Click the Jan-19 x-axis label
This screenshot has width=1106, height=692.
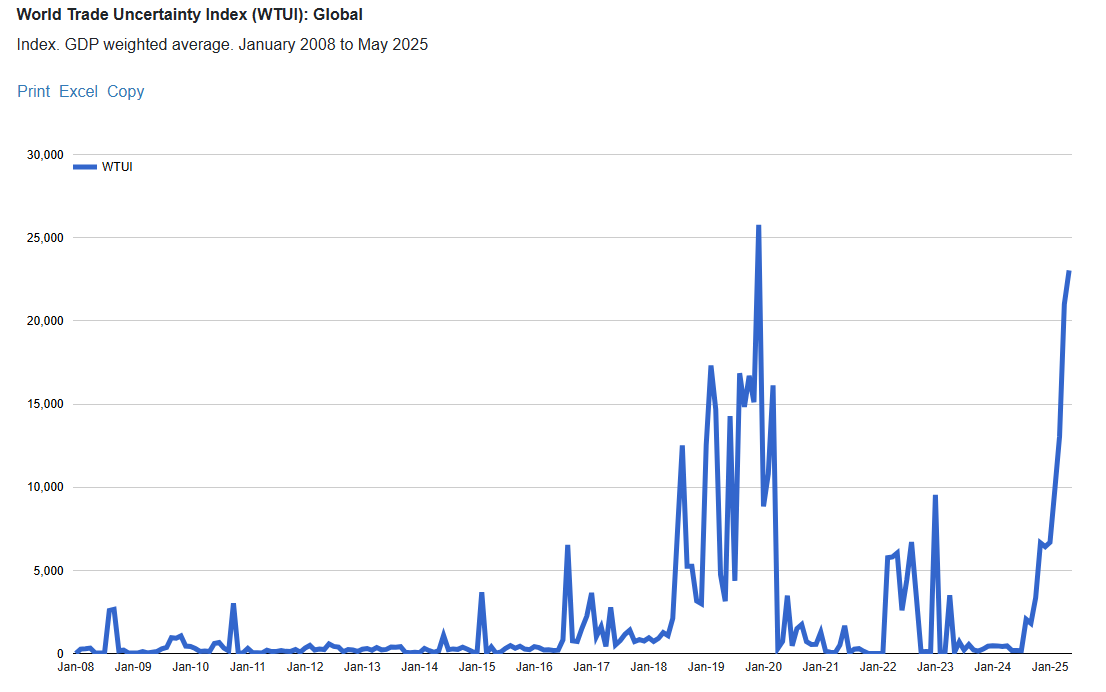(x=706, y=667)
